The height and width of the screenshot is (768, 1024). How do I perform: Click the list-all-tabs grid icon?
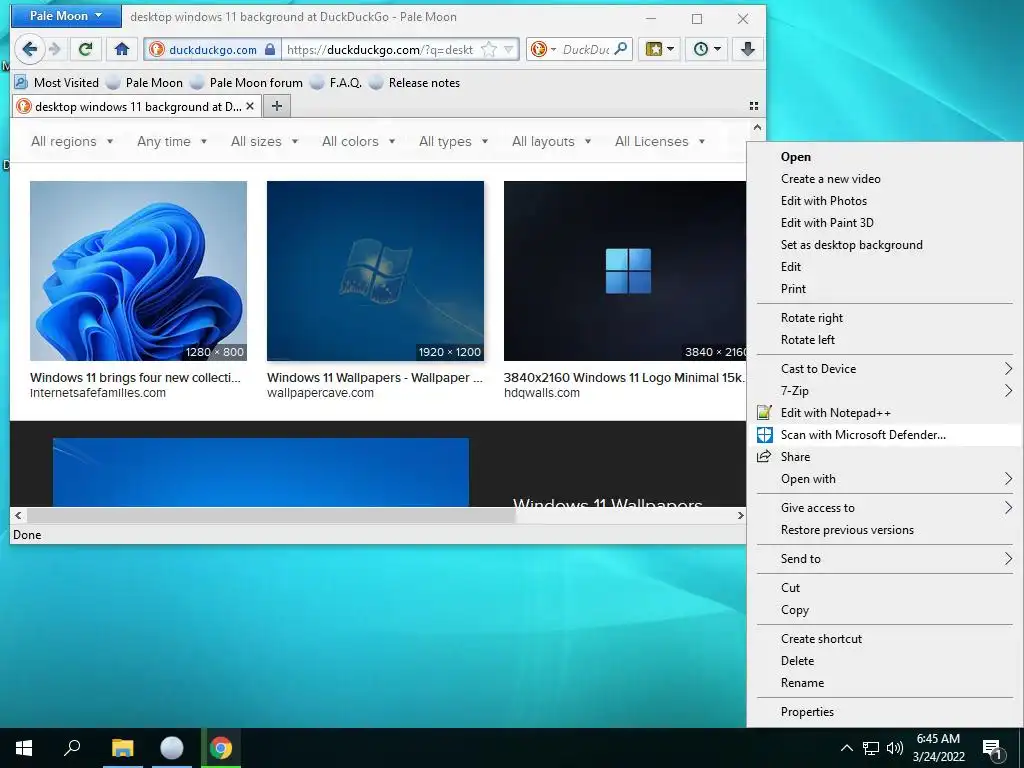click(754, 106)
